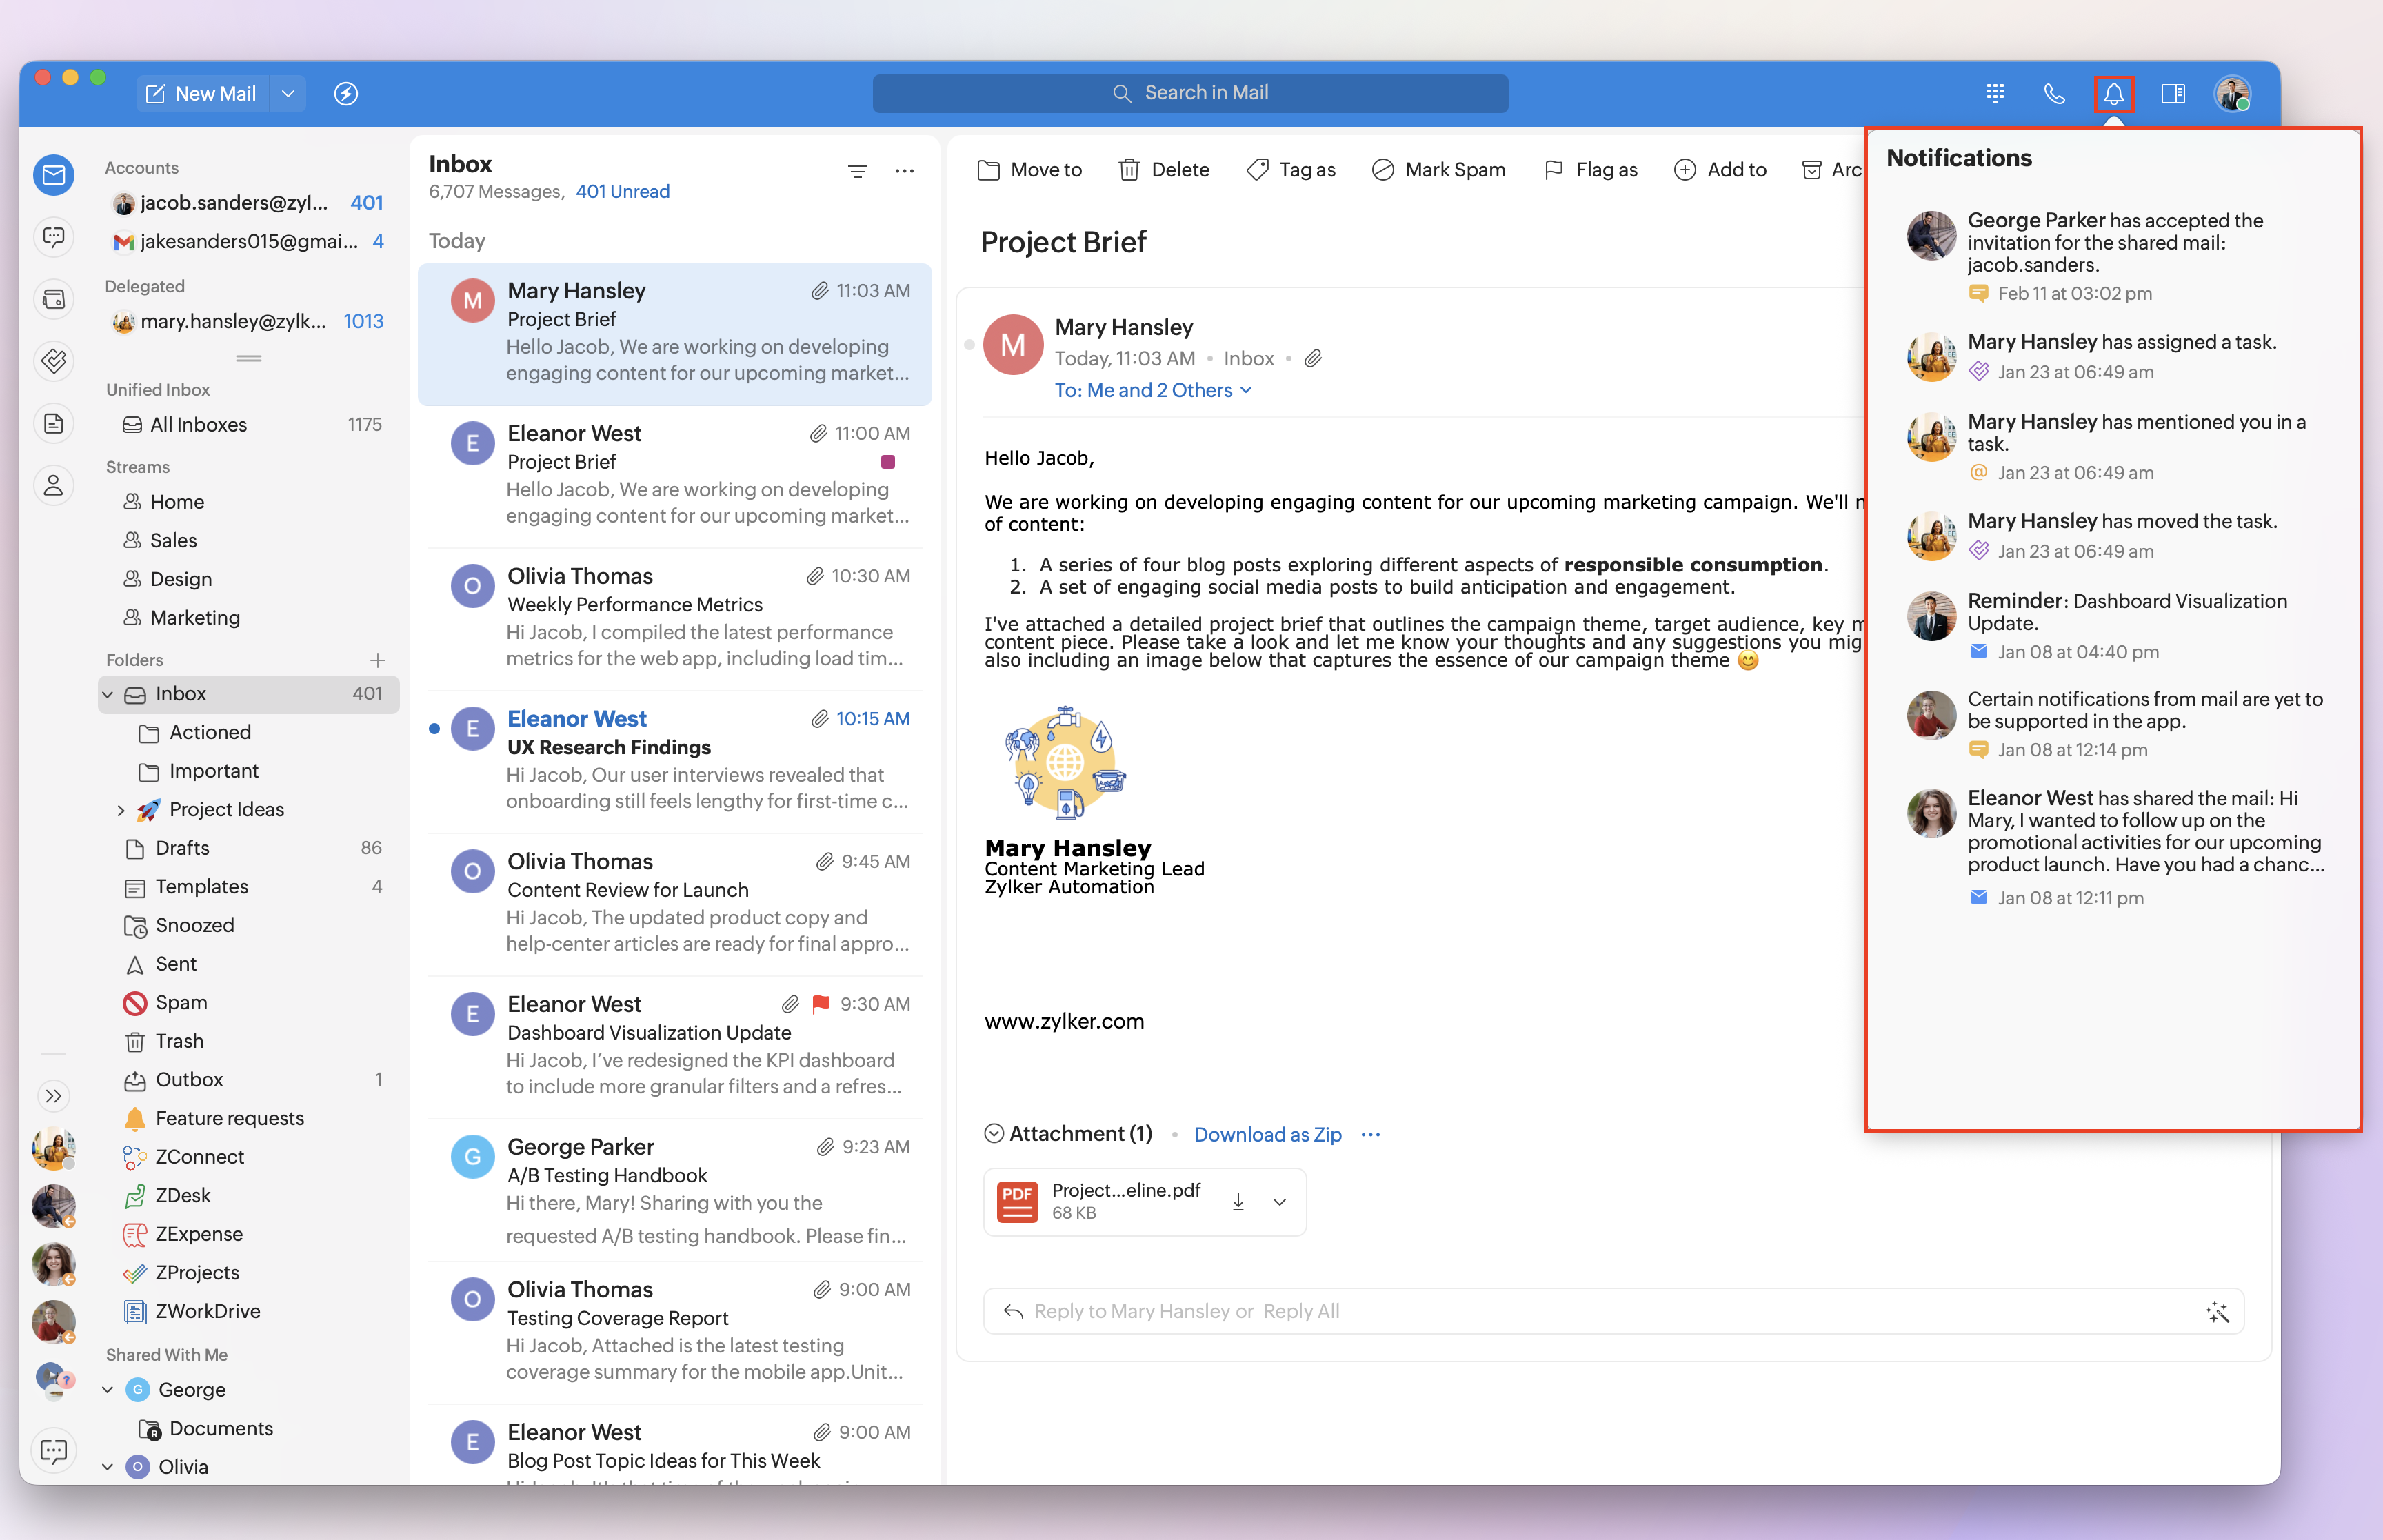Download the Project...eline.pdf attachment
2383x1540 pixels.
pyautogui.click(x=1238, y=1202)
